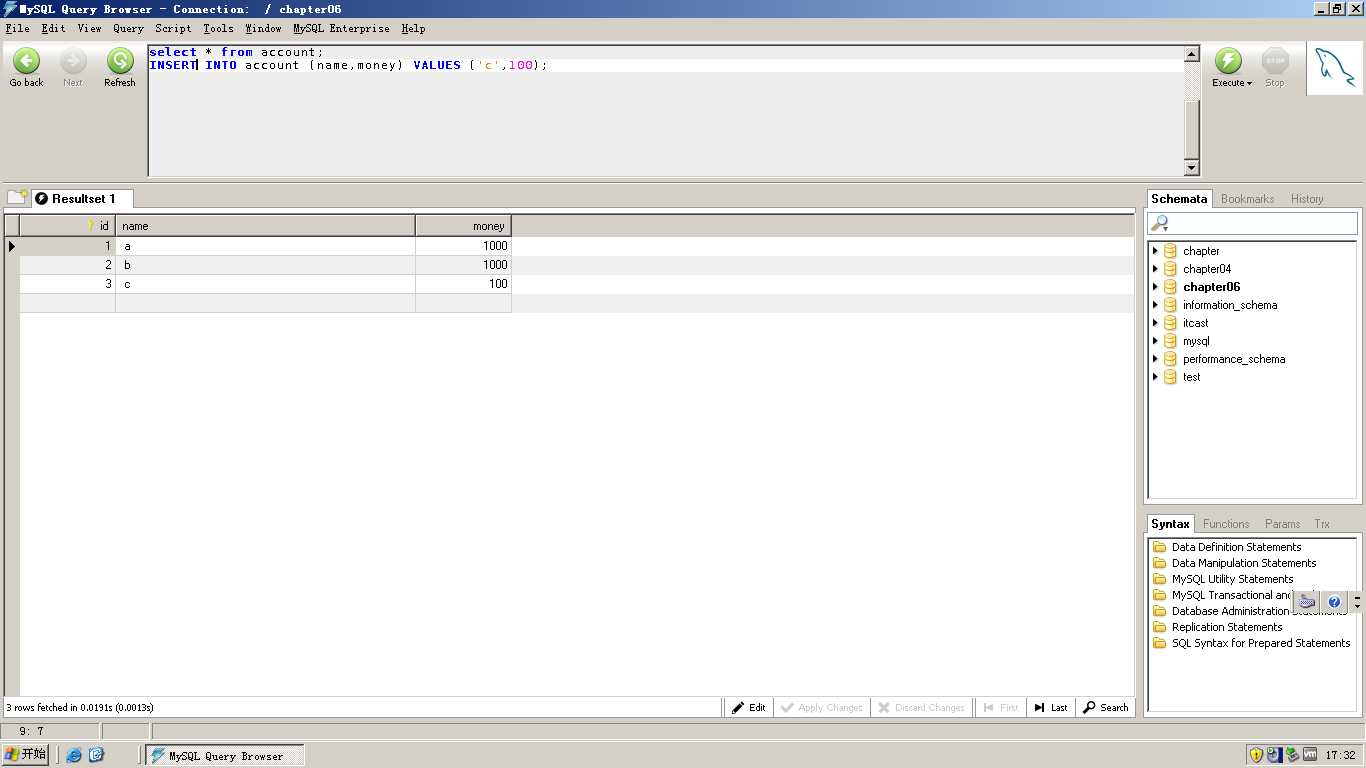Click the INSERT INTO statement line

[x=348, y=65]
